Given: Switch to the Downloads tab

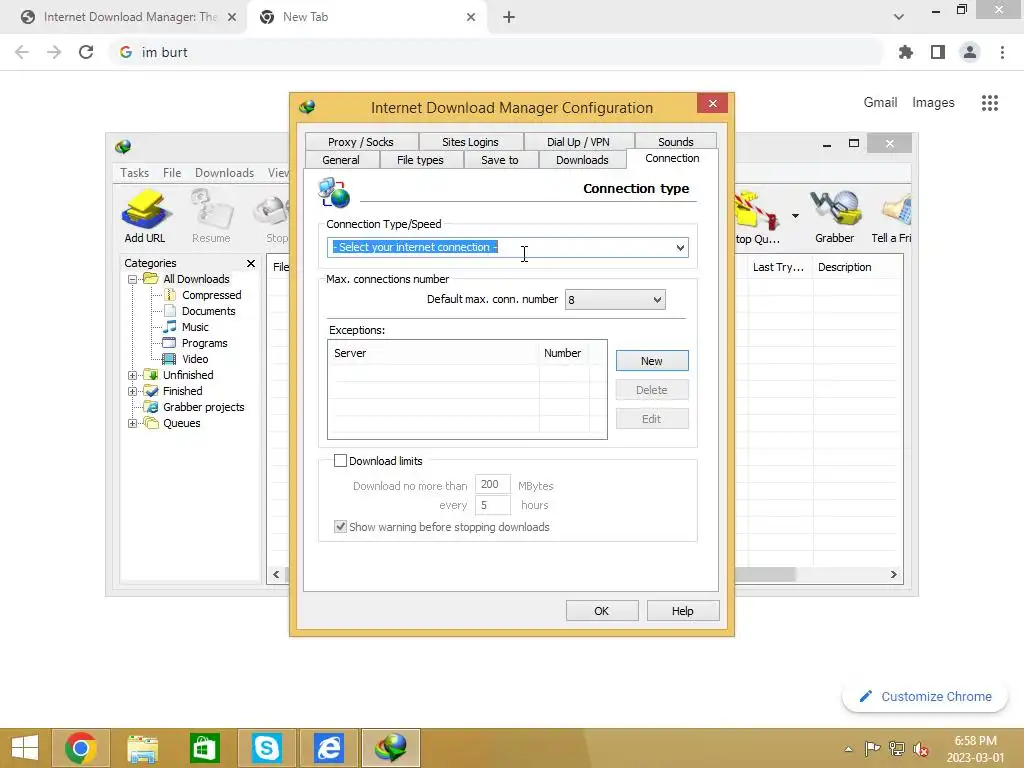Looking at the screenshot, I should [582, 160].
